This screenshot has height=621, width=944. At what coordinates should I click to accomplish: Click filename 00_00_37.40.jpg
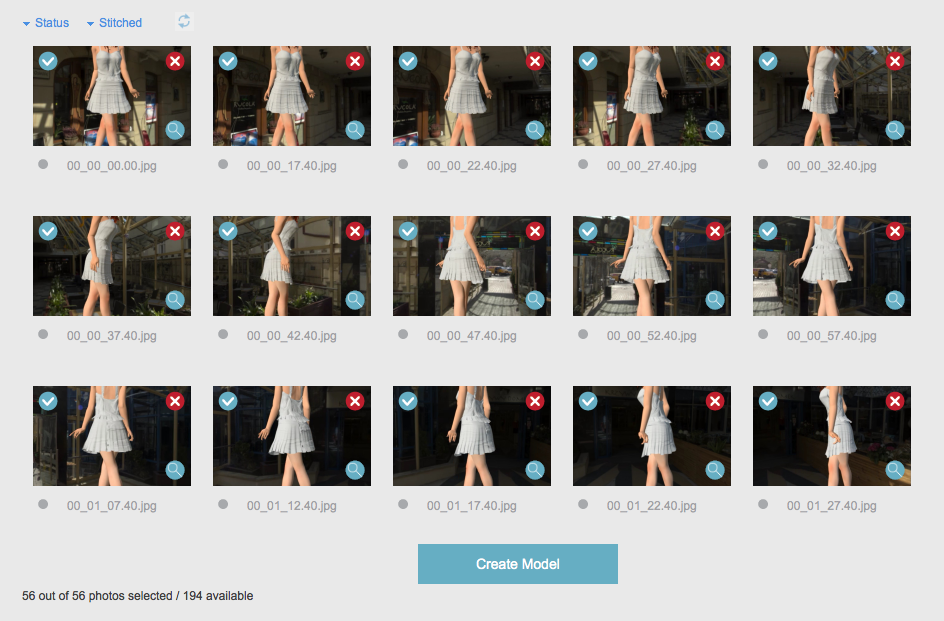(x=111, y=335)
